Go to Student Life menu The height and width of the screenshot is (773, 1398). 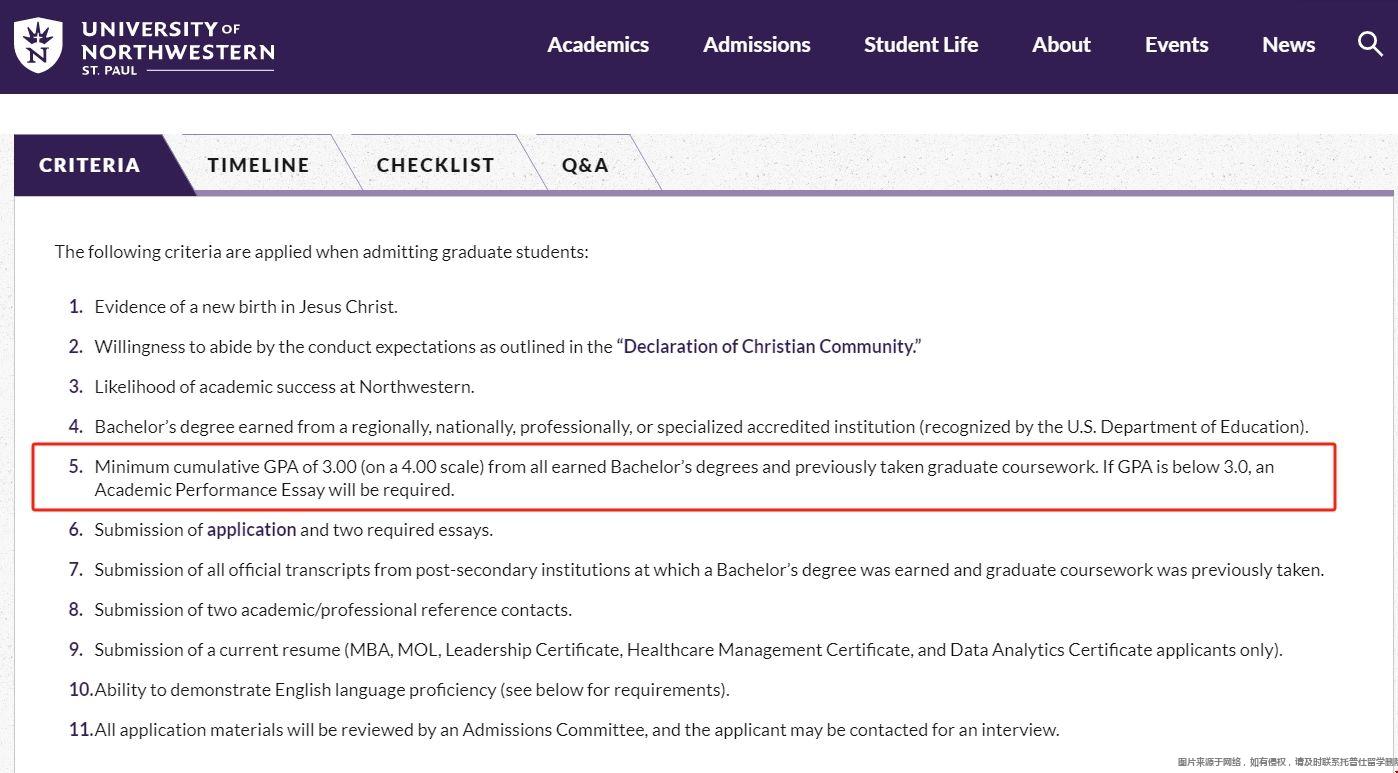[921, 44]
